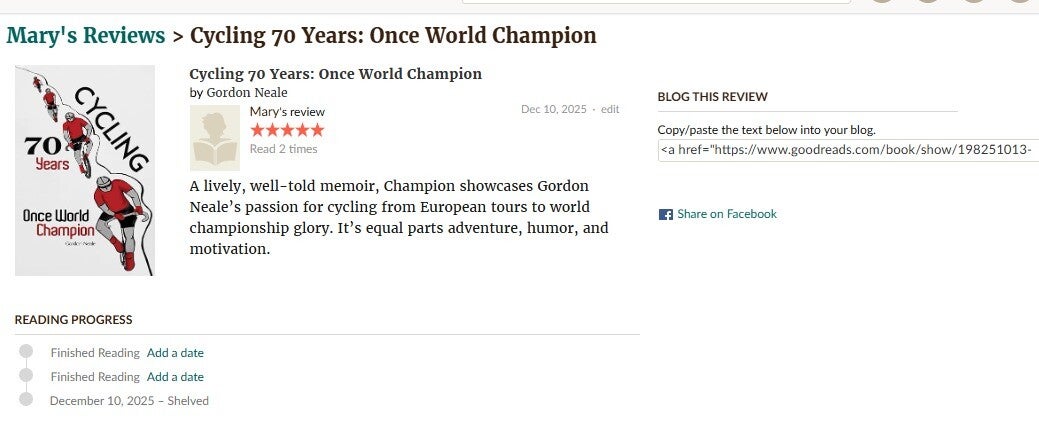The width and height of the screenshot is (1039, 438).
Task: Edit the review via the edit link
Action: tap(610, 109)
